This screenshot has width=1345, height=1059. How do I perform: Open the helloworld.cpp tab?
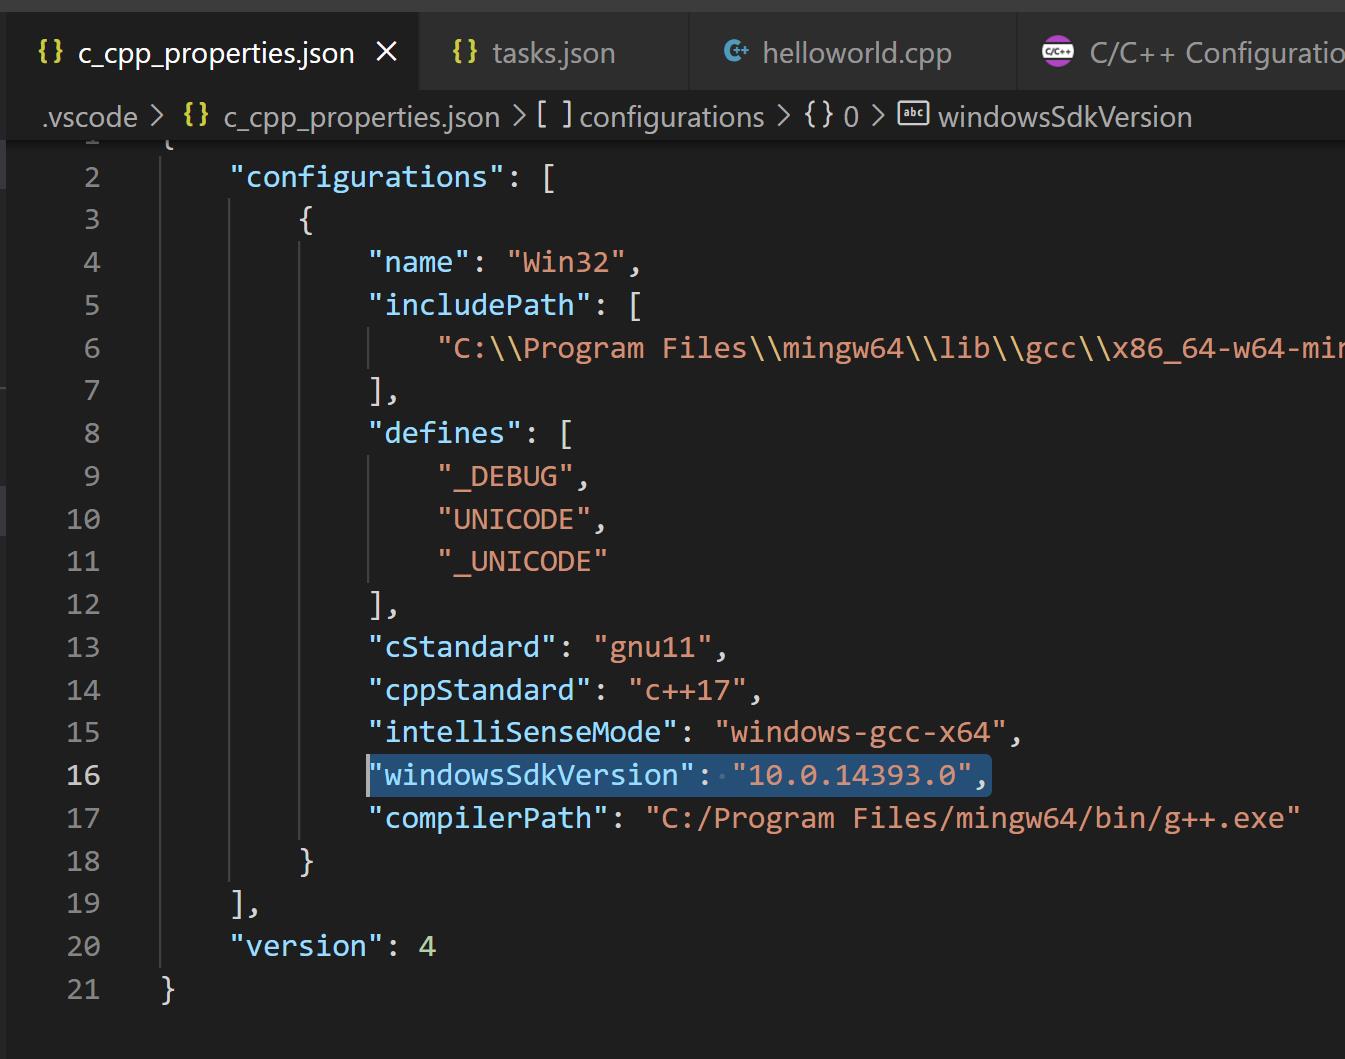coord(853,52)
